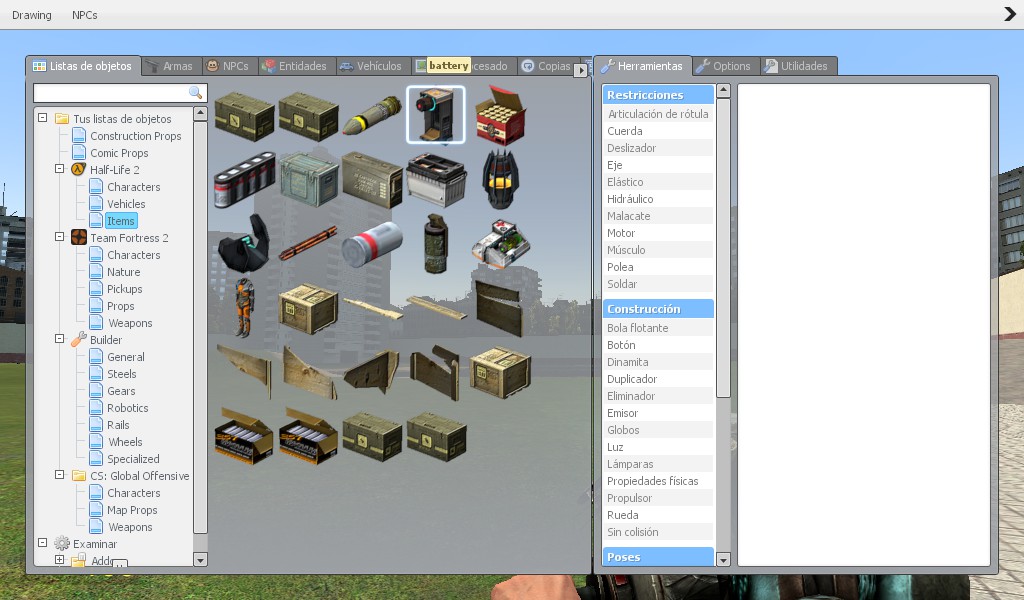The image size is (1024, 600).
Task: Open the Team Fortress 2 icon folder
Action: 78,238
